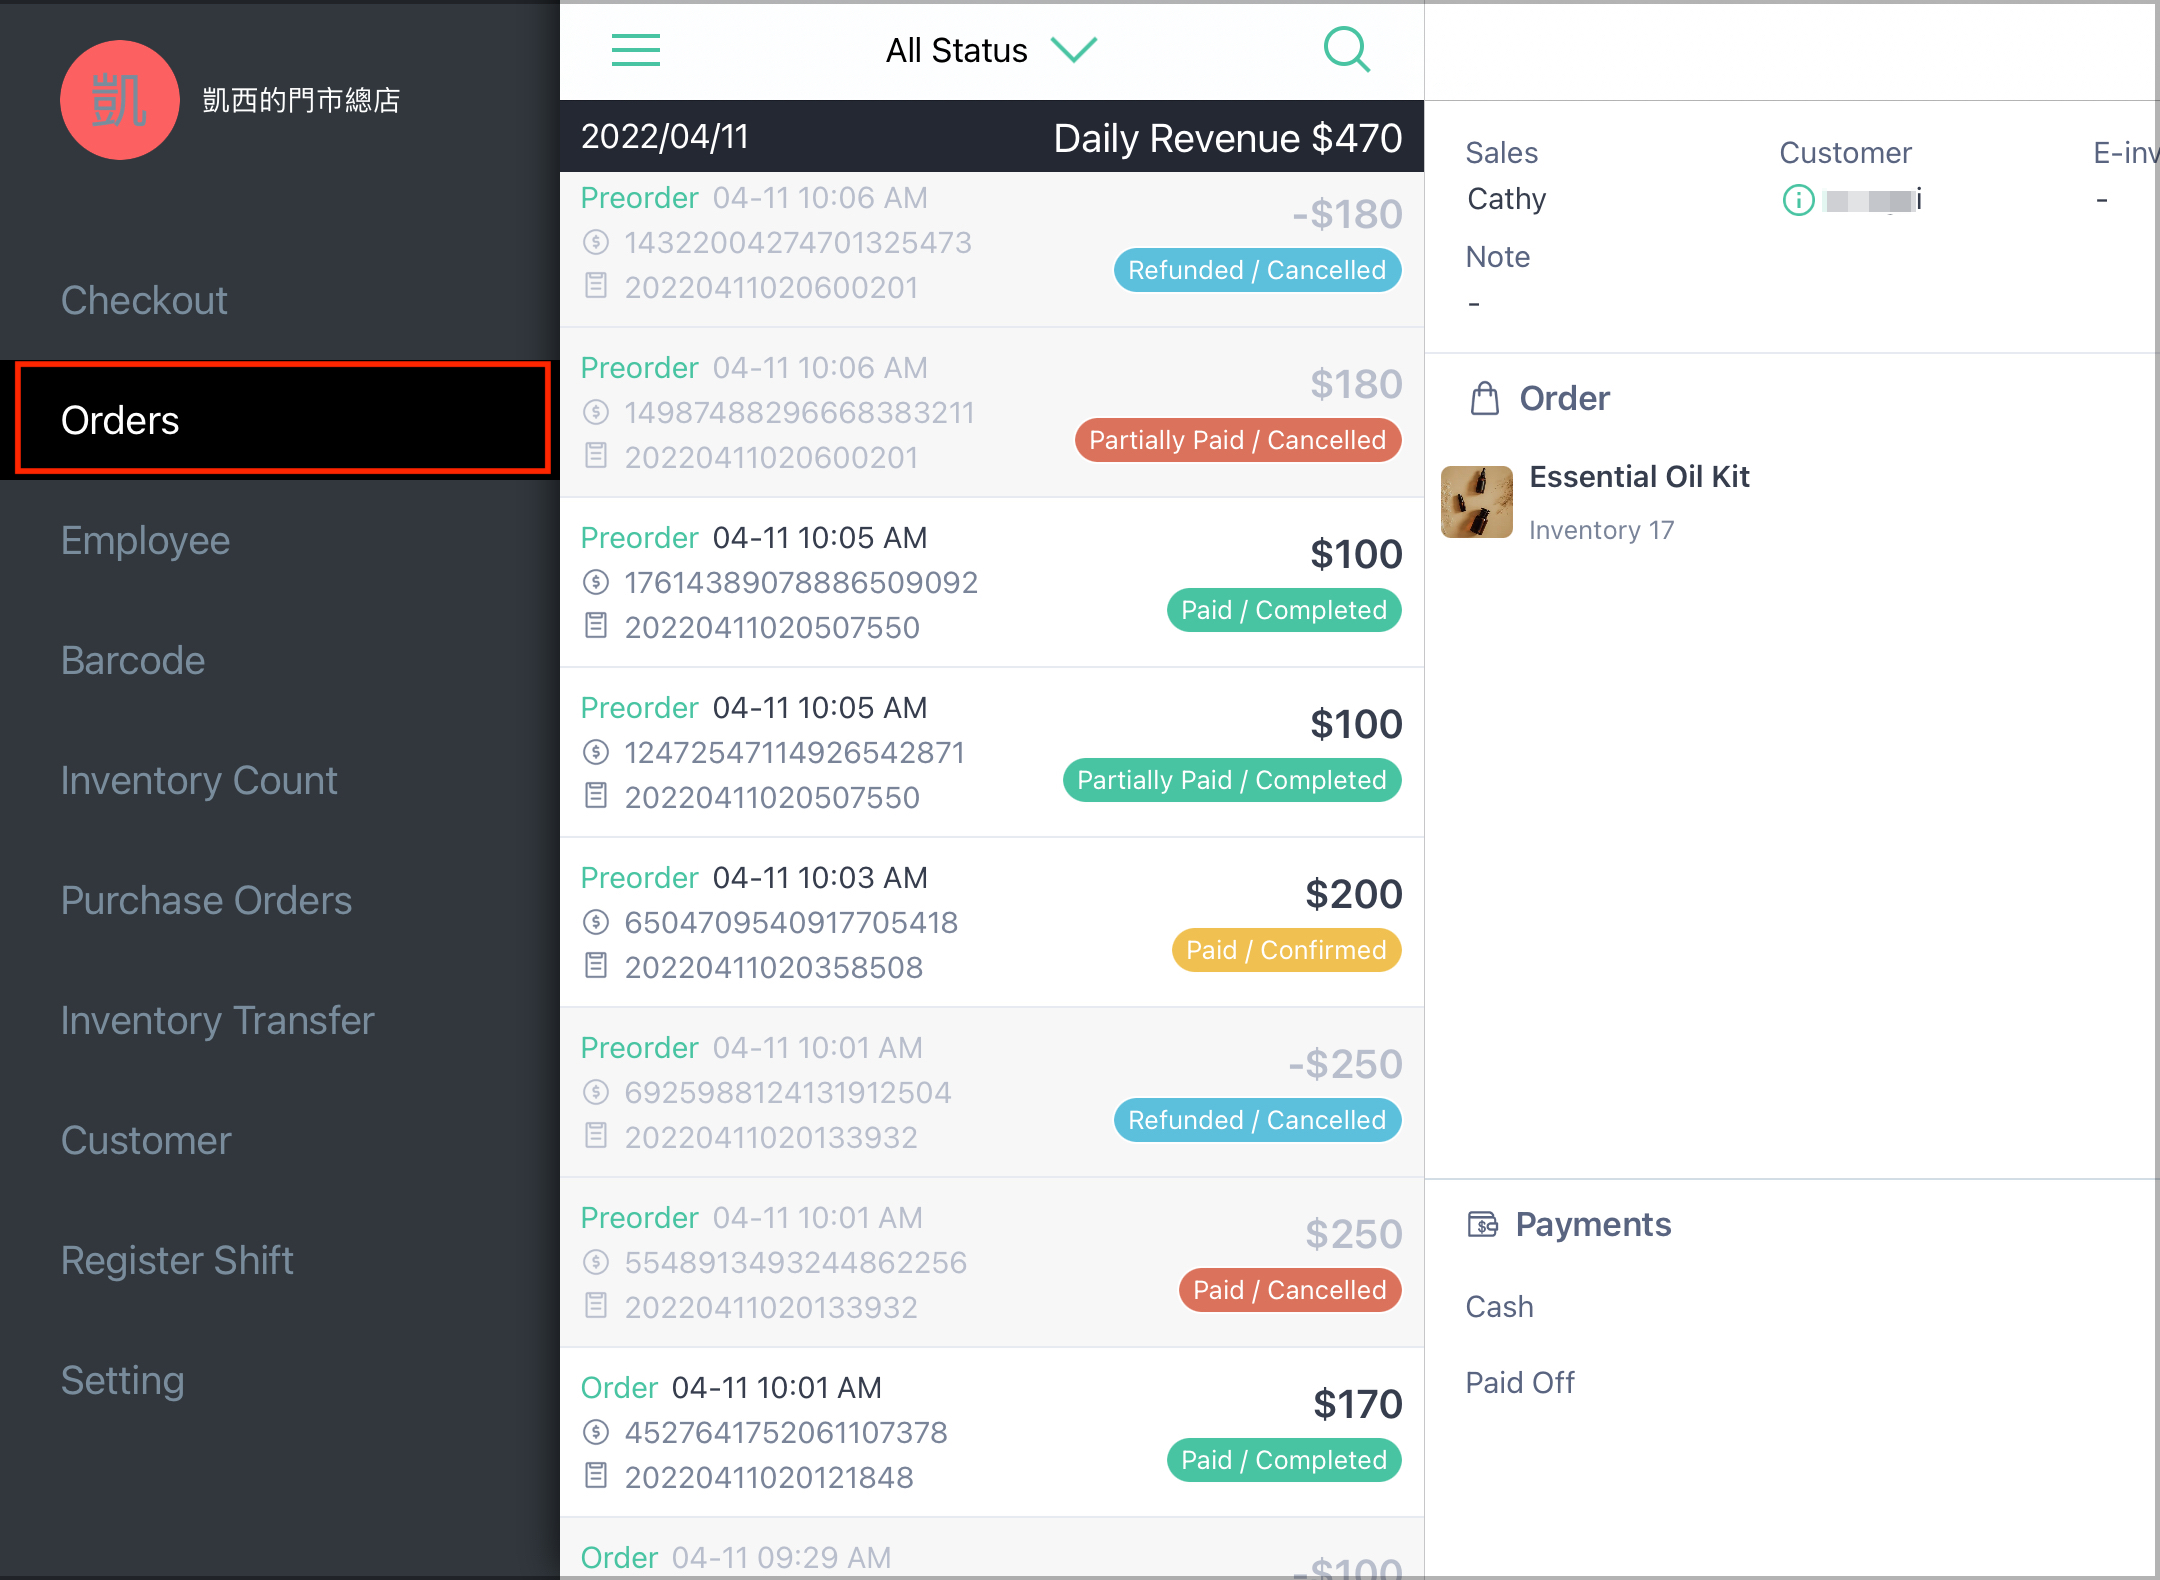The image size is (2160, 1580).
Task: Select the Order 04-11 10:01 AM row title
Action: (x=731, y=1387)
